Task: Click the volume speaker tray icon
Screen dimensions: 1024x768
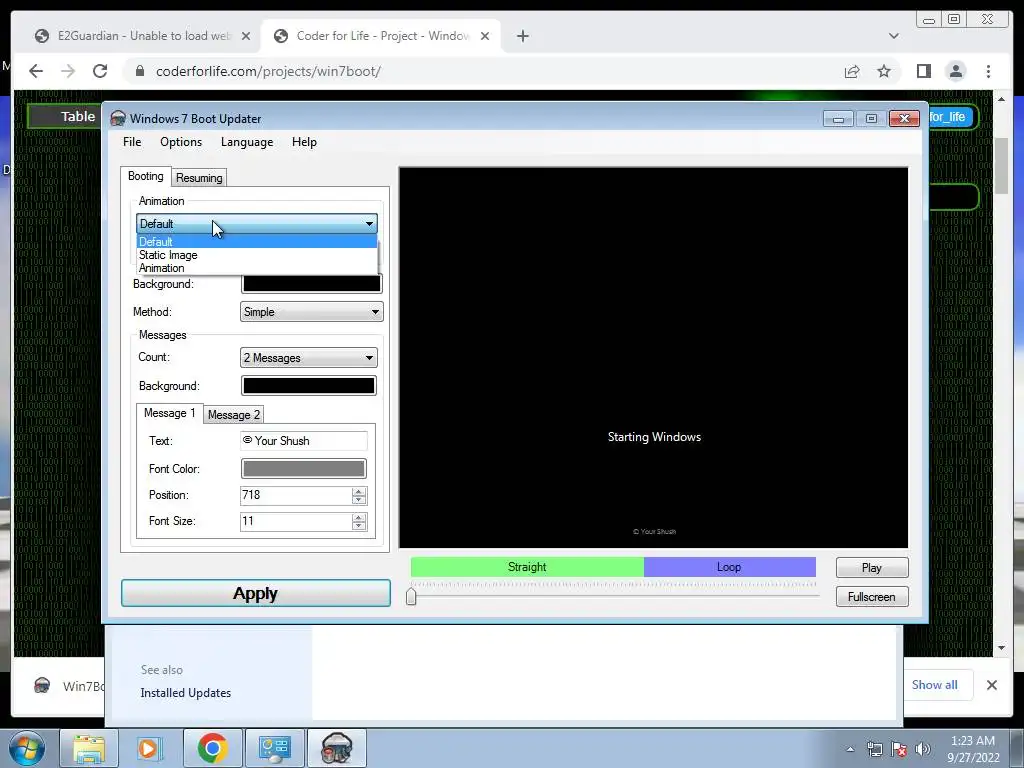Action: pos(923,749)
